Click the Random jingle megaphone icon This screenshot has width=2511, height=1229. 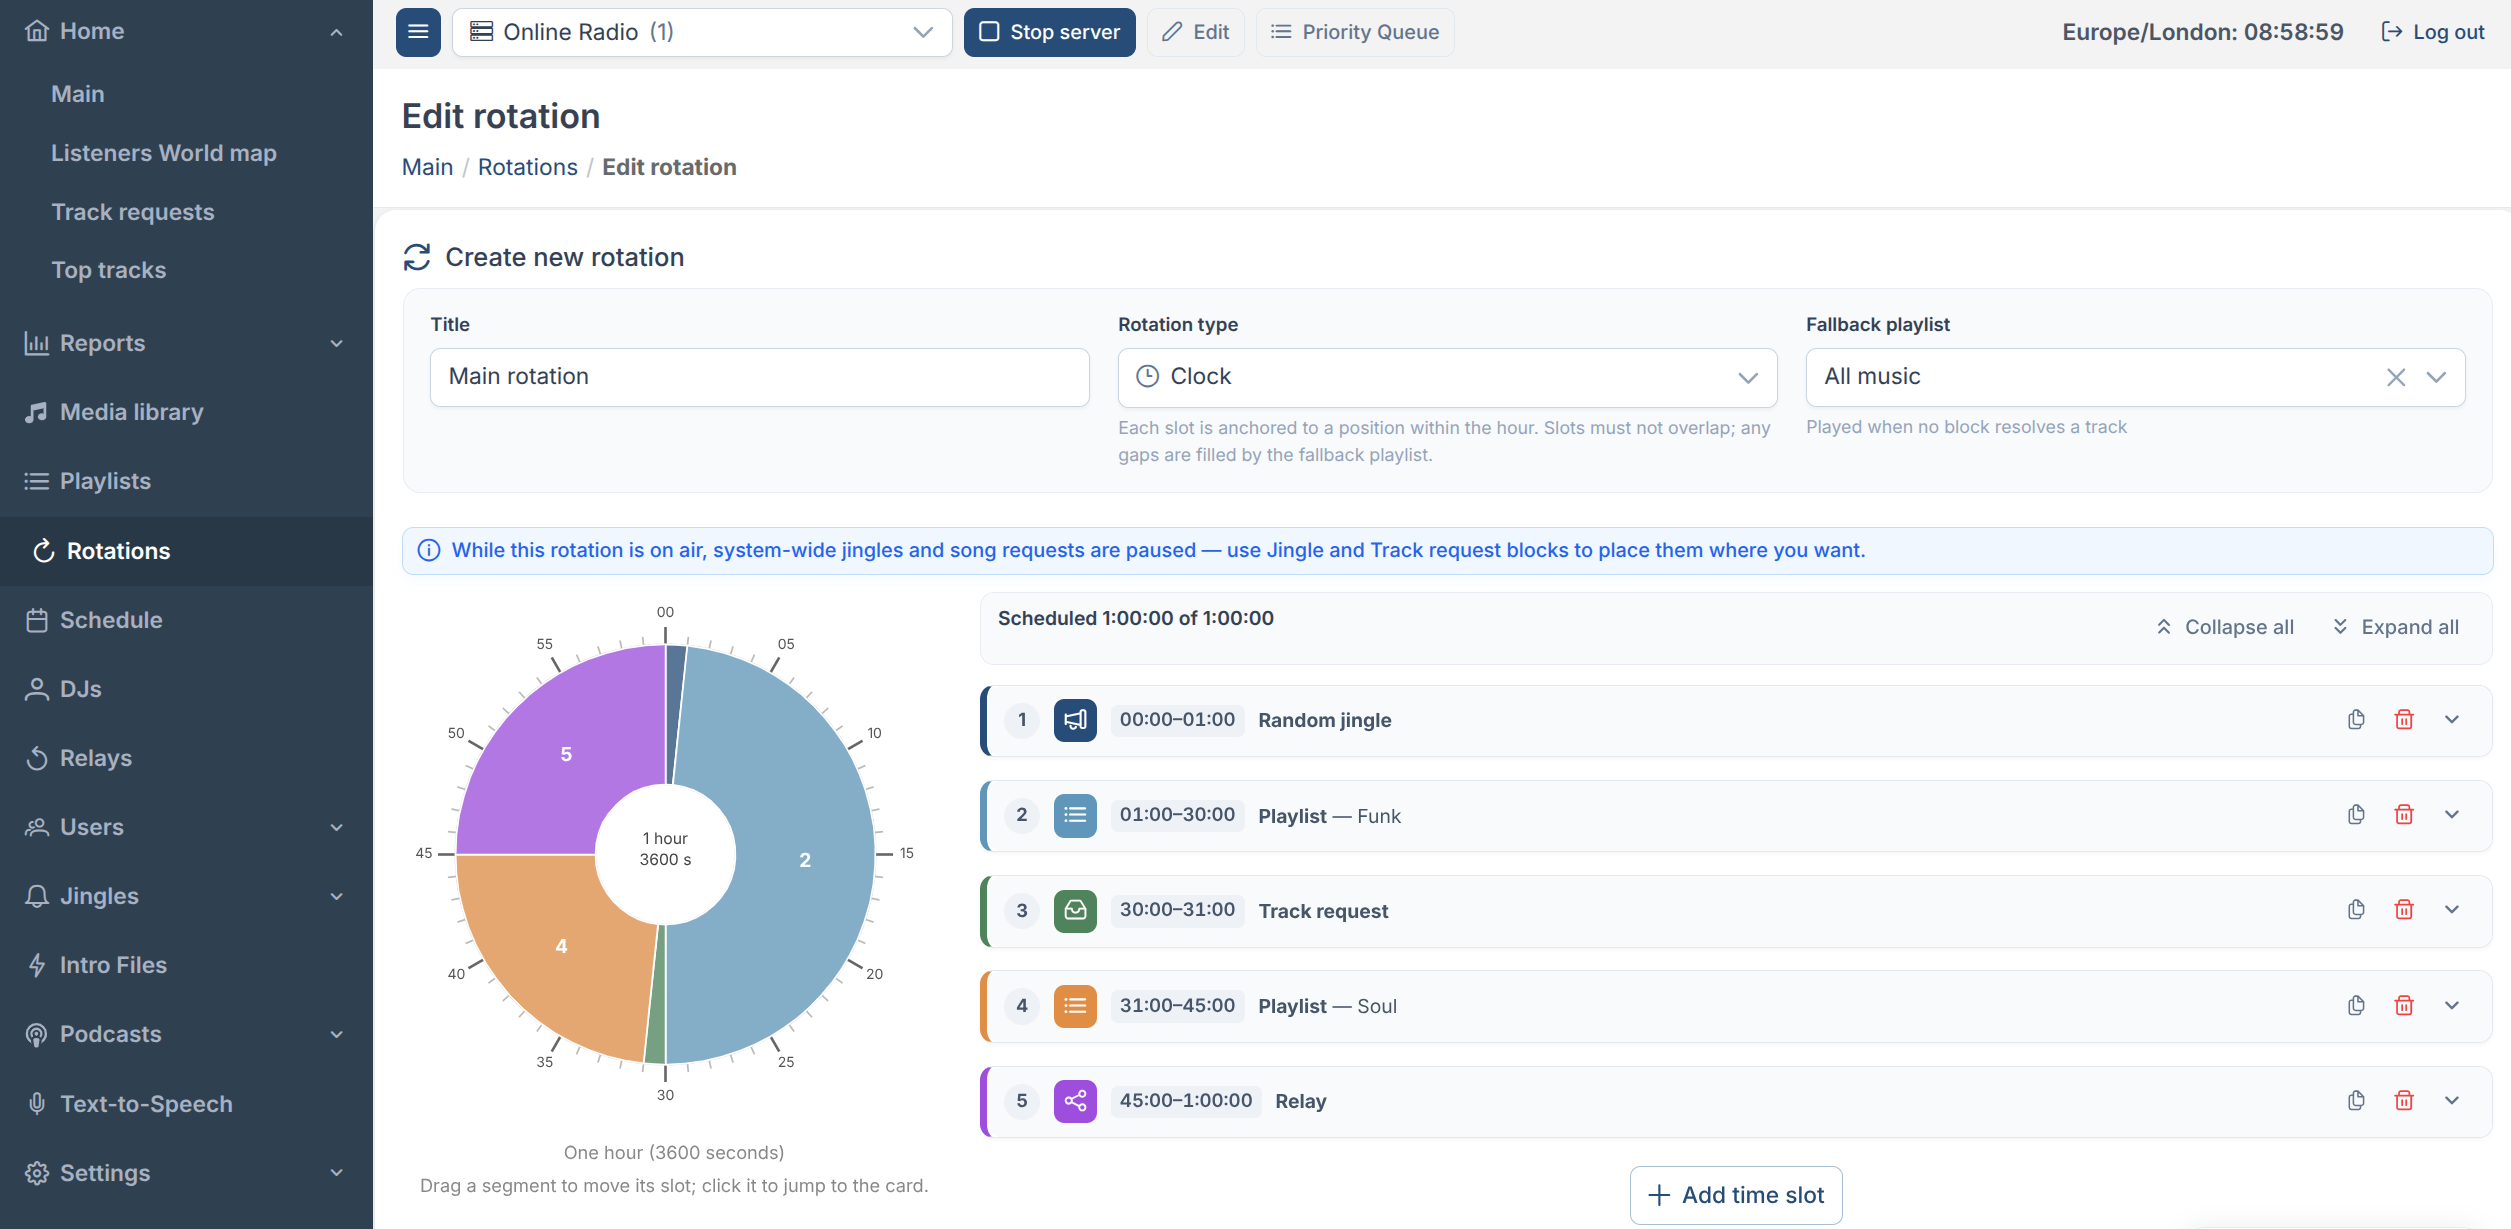point(1075,720)
